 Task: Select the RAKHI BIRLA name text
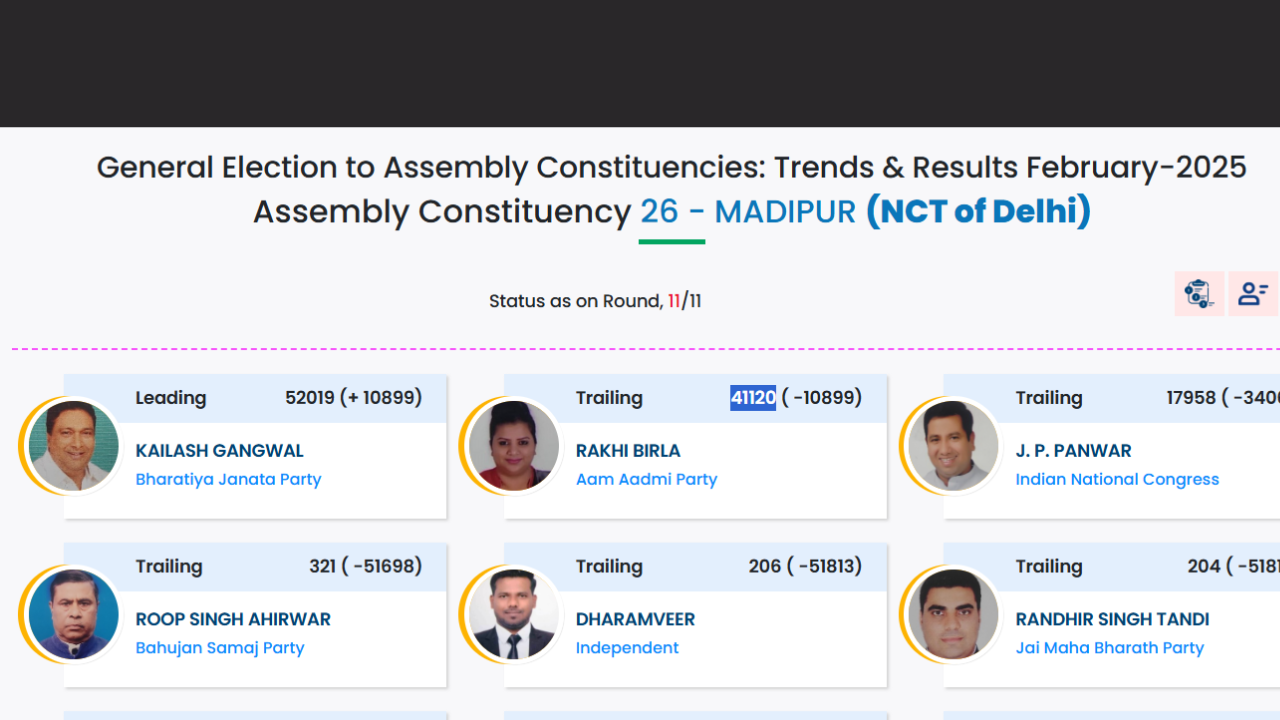point(628,451)
